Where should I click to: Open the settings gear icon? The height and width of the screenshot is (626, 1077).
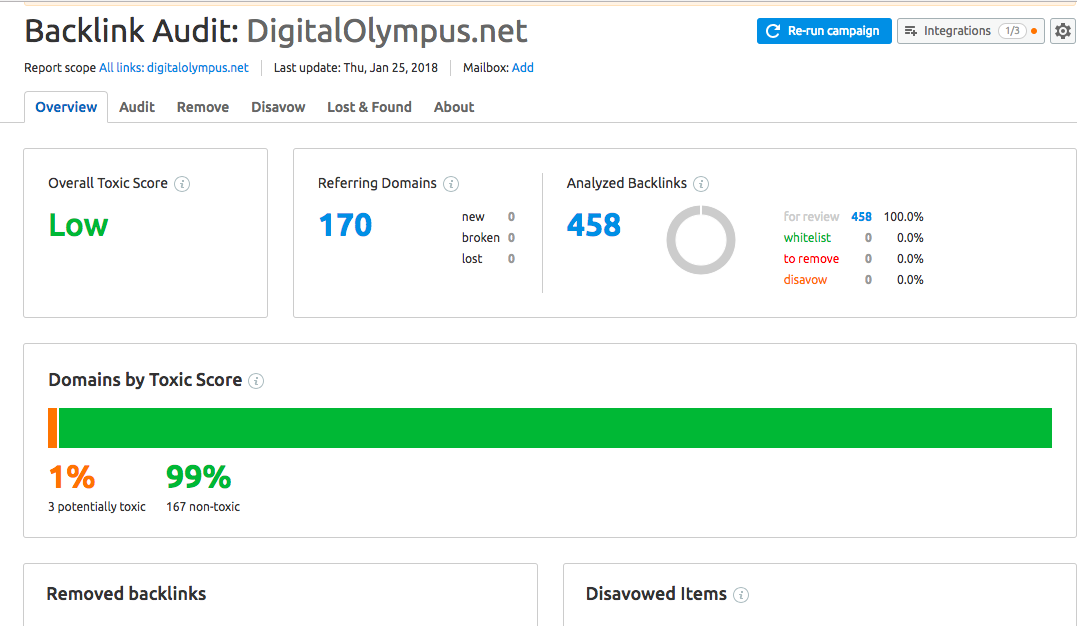tap(1063, 31)
